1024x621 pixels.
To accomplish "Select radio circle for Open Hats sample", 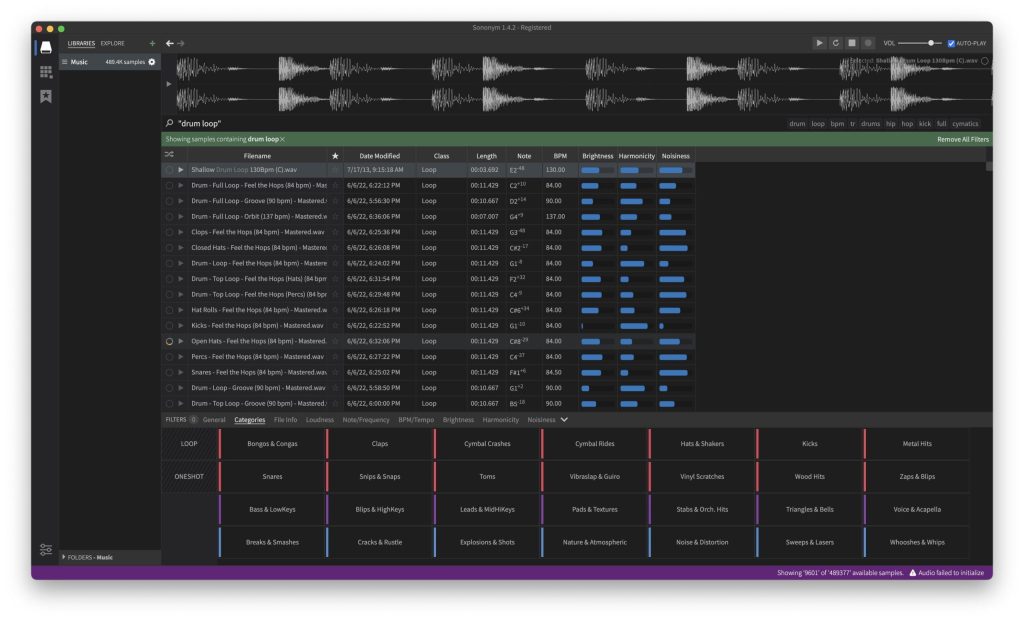I will point(169,341).
